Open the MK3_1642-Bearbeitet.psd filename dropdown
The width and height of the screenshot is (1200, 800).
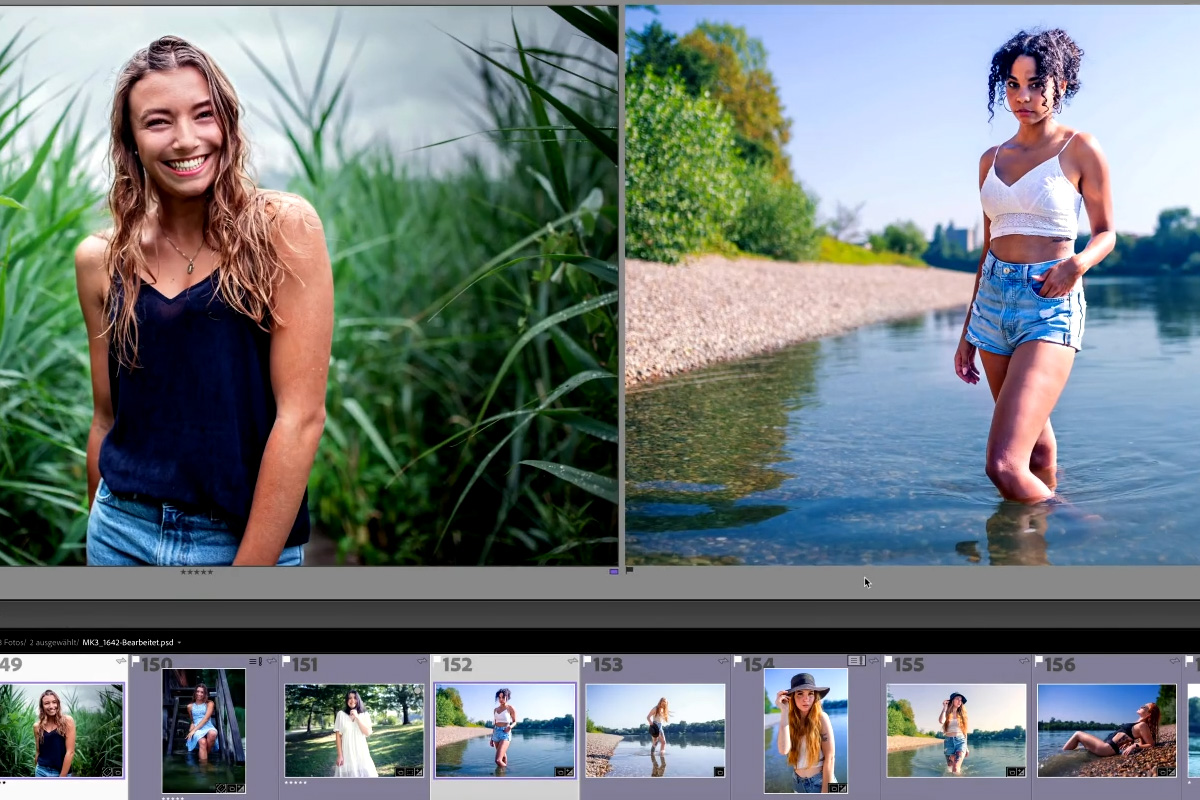(130, 642)
